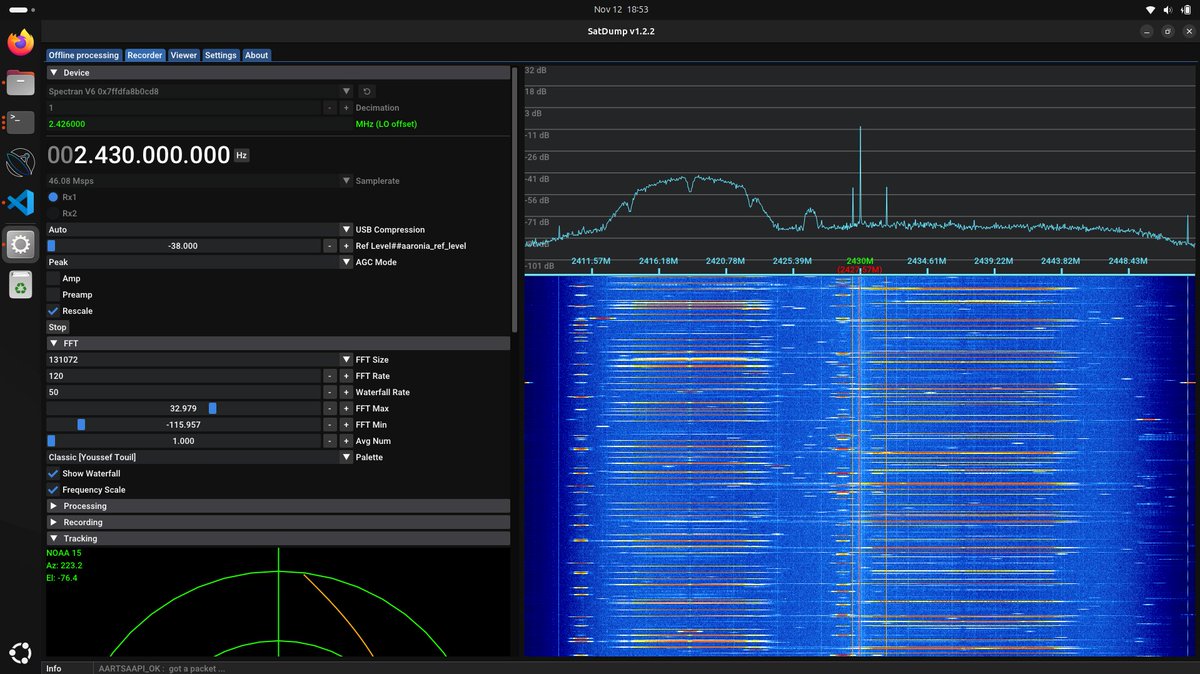1200x674 pixels.
Task: Select the Rx2 radio button
Action: coord(53,213)
